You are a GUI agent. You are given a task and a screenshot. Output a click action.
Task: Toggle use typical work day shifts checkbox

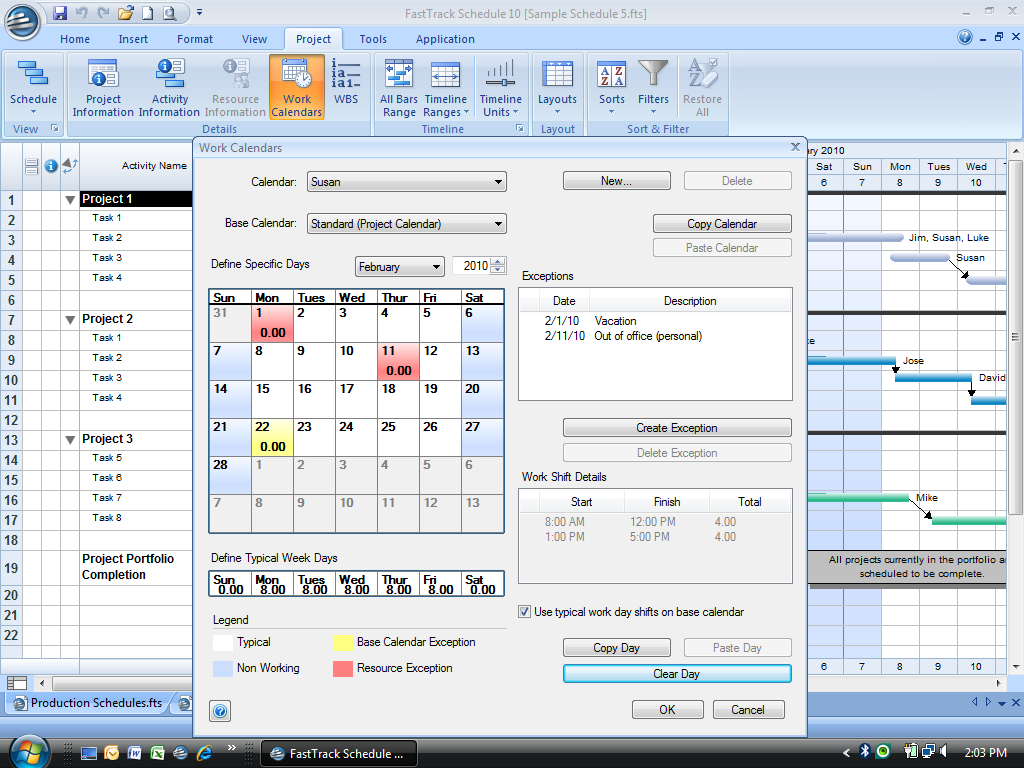(x=525, y=612)
